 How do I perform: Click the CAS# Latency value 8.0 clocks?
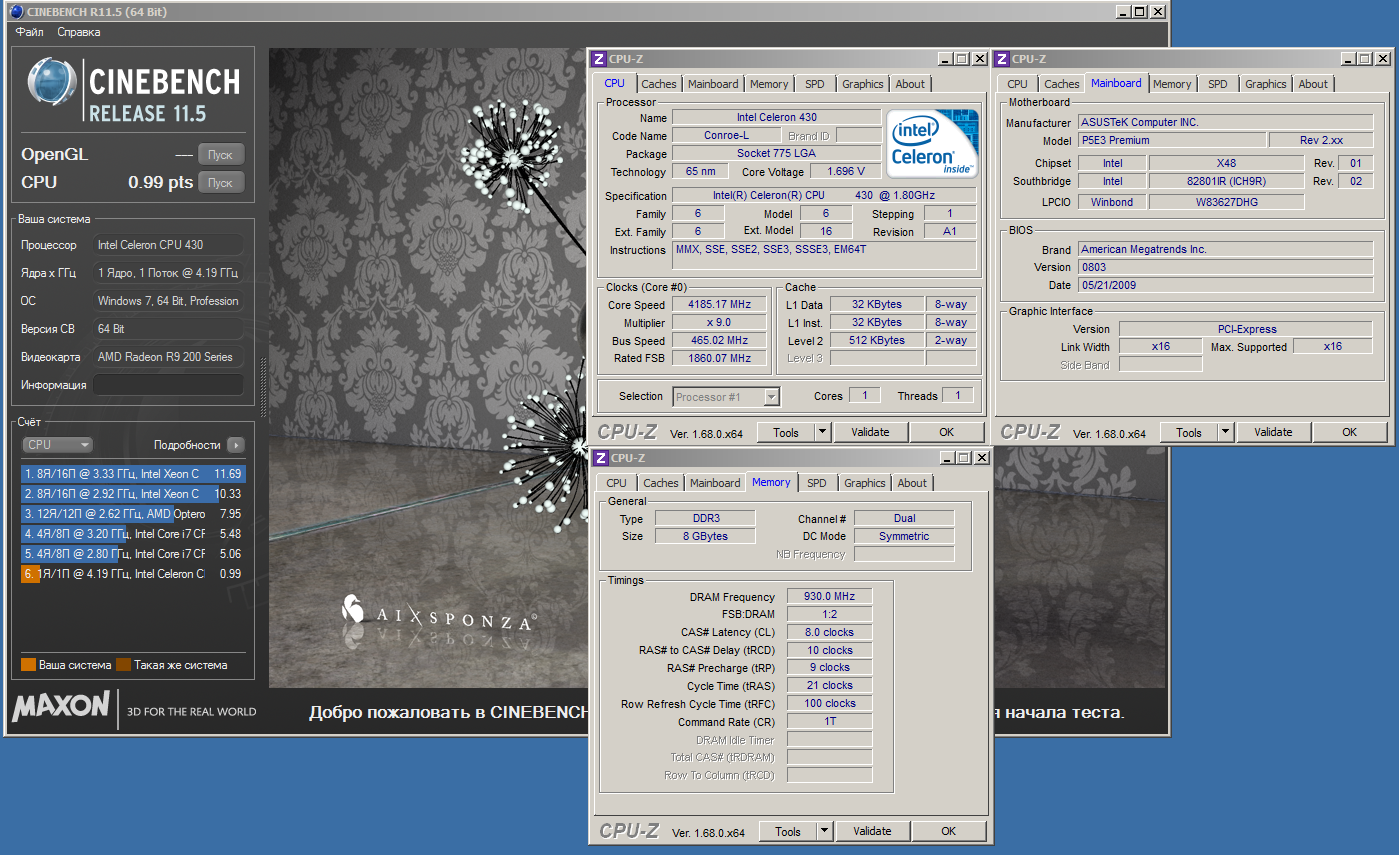click(830, 632)
